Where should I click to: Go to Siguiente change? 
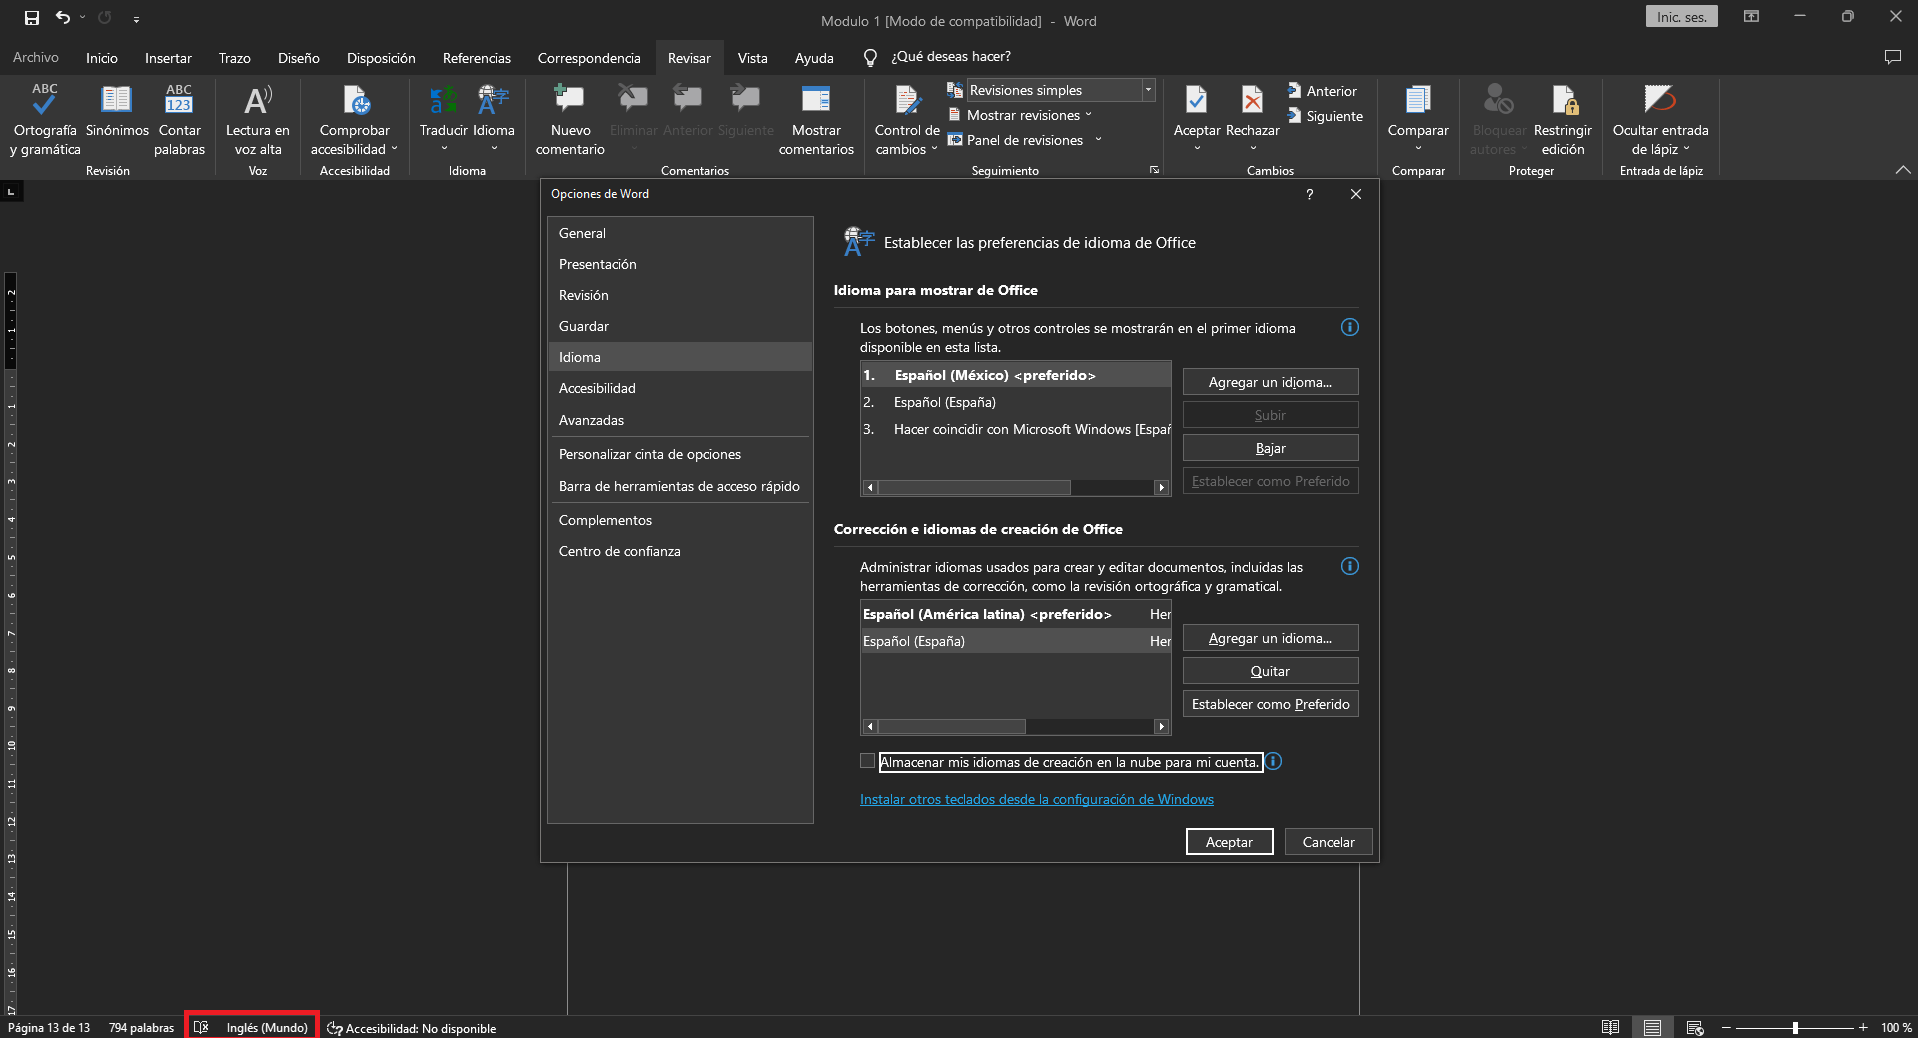pos(1325,116)
